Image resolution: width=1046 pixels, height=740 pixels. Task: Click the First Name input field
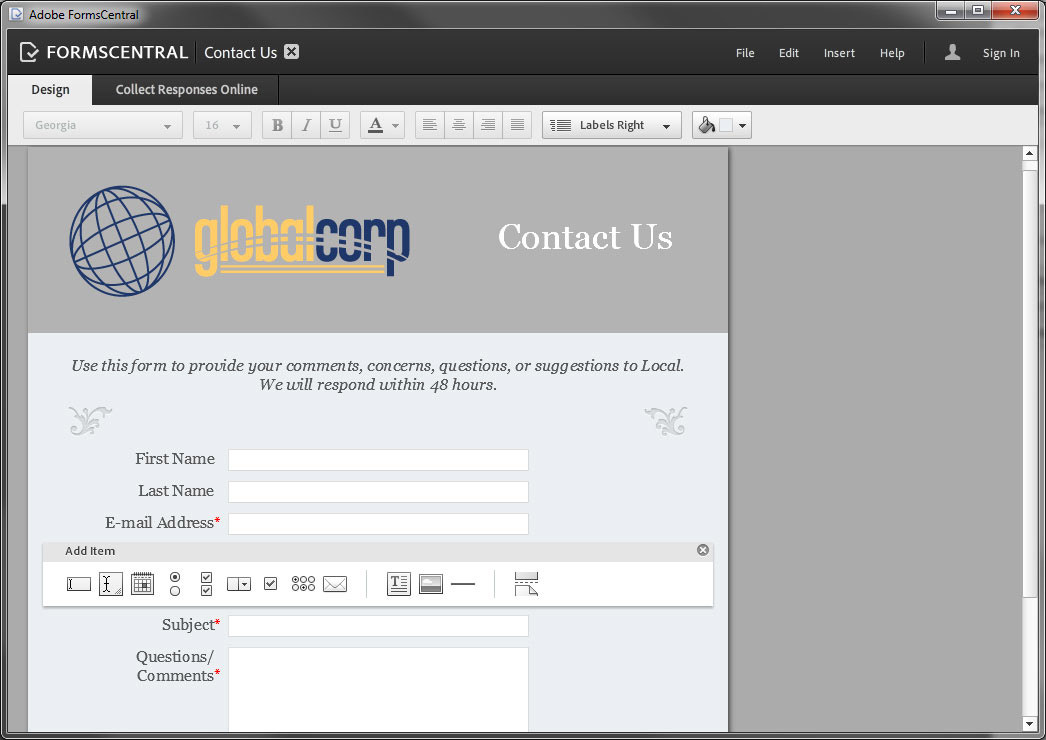pos(378,460)
